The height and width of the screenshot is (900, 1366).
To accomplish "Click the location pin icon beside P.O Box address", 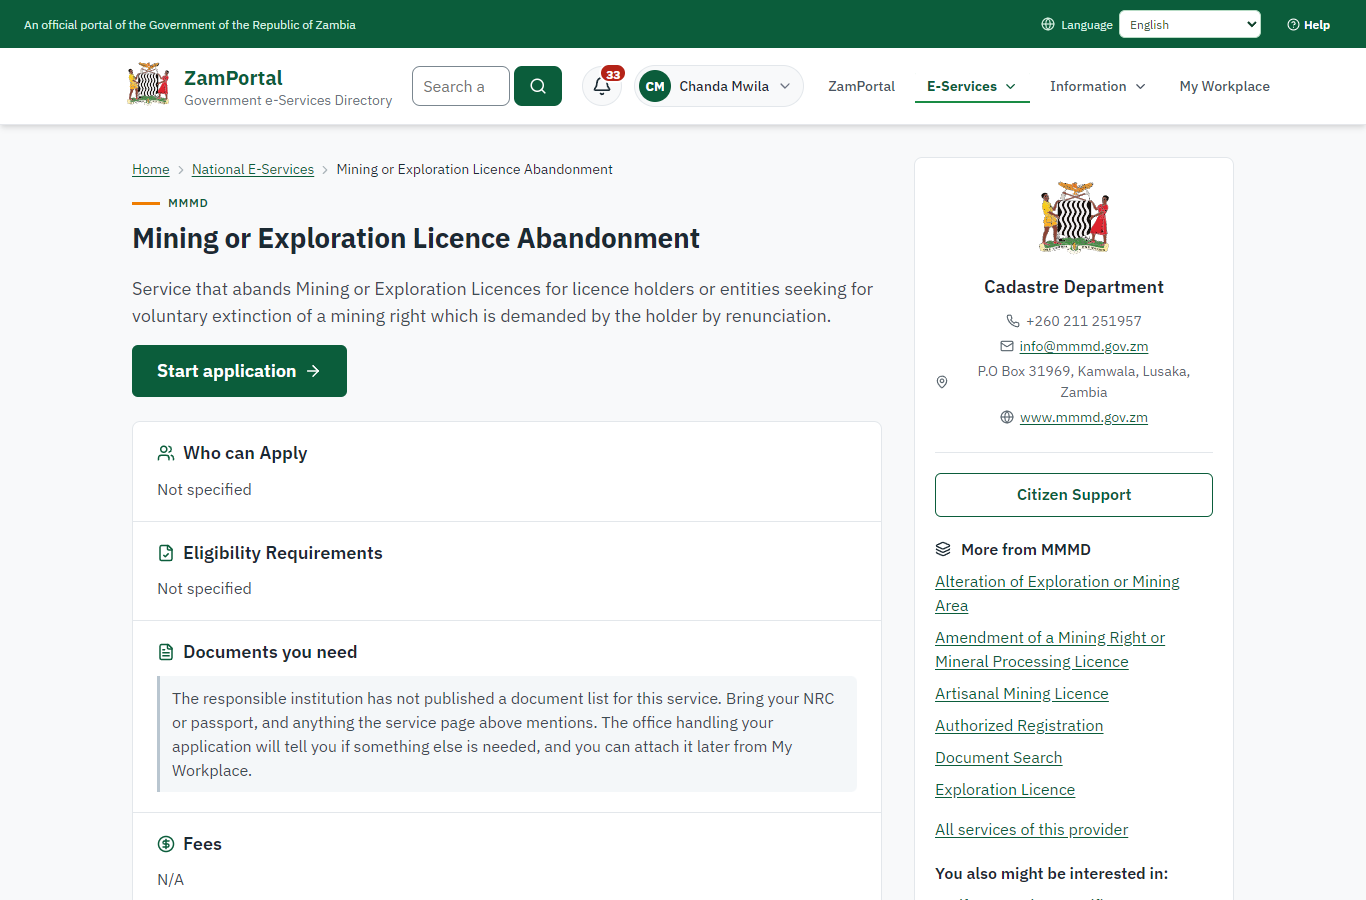I will (941, 382).
